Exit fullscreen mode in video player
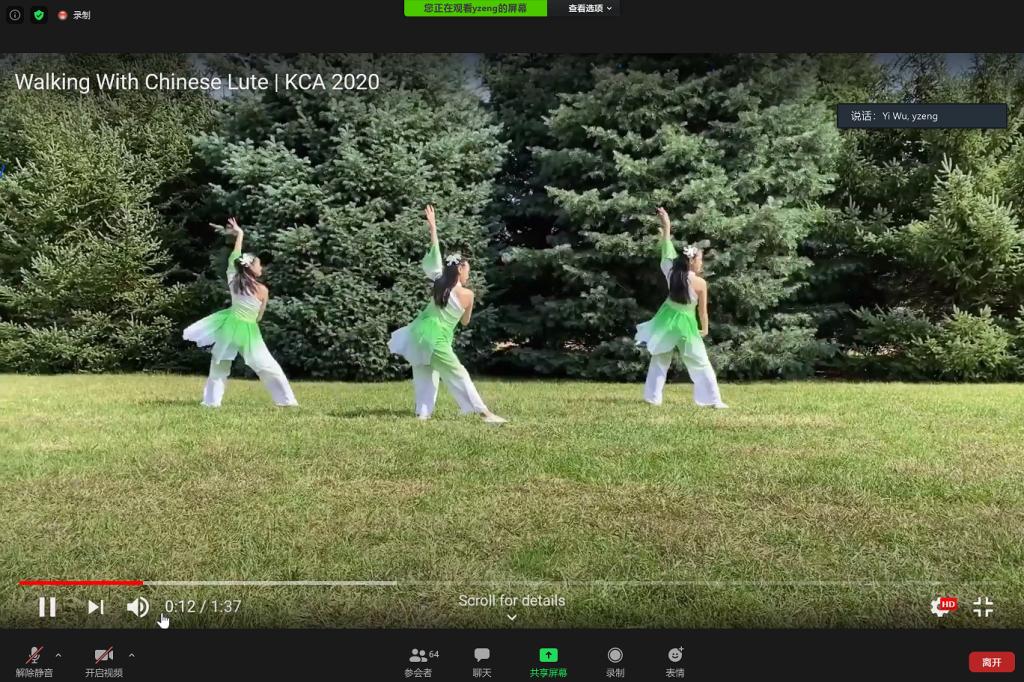The width and height of the screenshot is (1024, 682). click(983, 607)
